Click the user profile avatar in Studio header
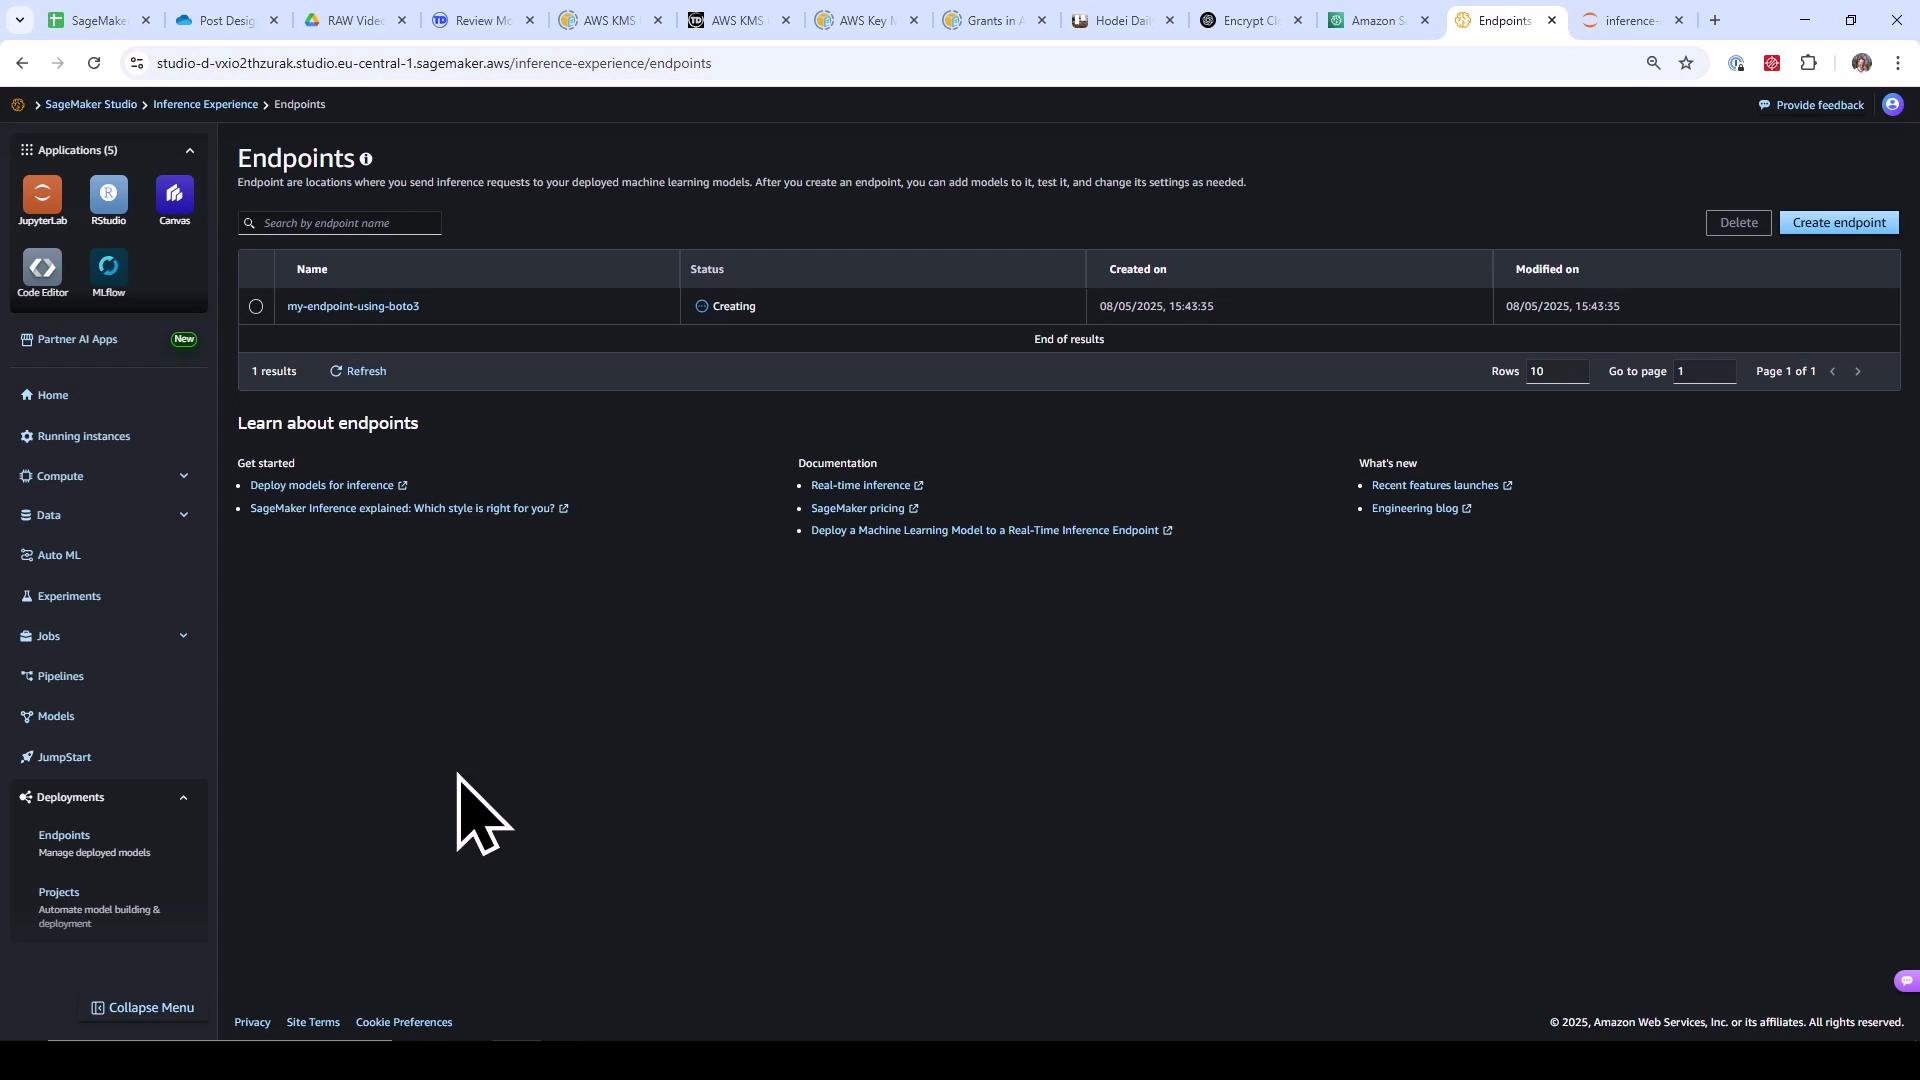 1892,105
